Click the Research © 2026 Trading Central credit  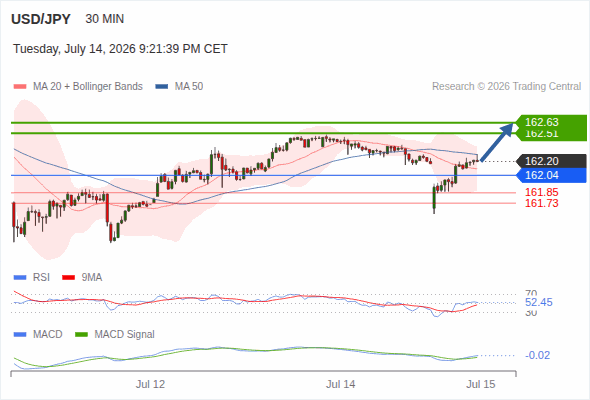(x=506, y=87)
